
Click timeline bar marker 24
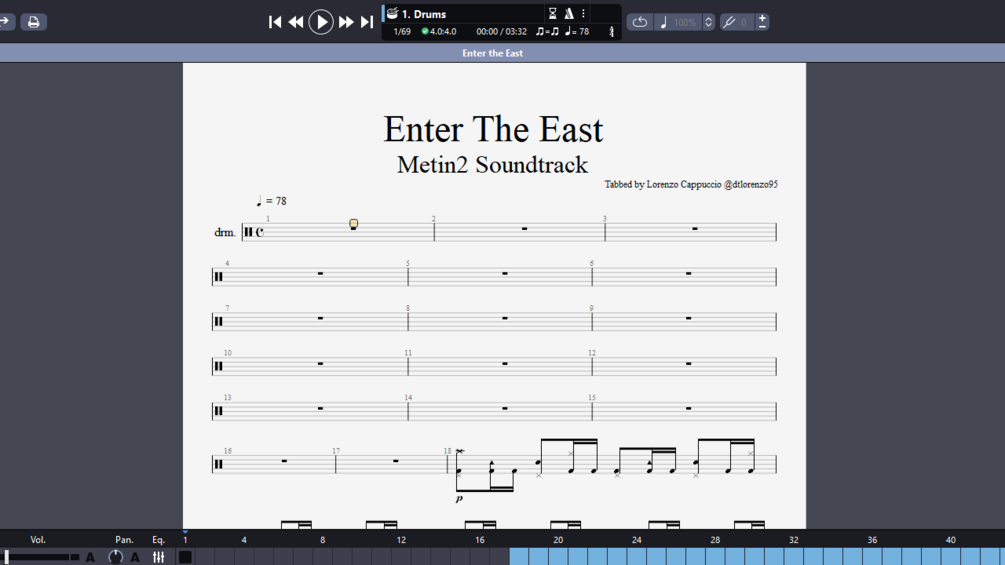click(636, 540)
